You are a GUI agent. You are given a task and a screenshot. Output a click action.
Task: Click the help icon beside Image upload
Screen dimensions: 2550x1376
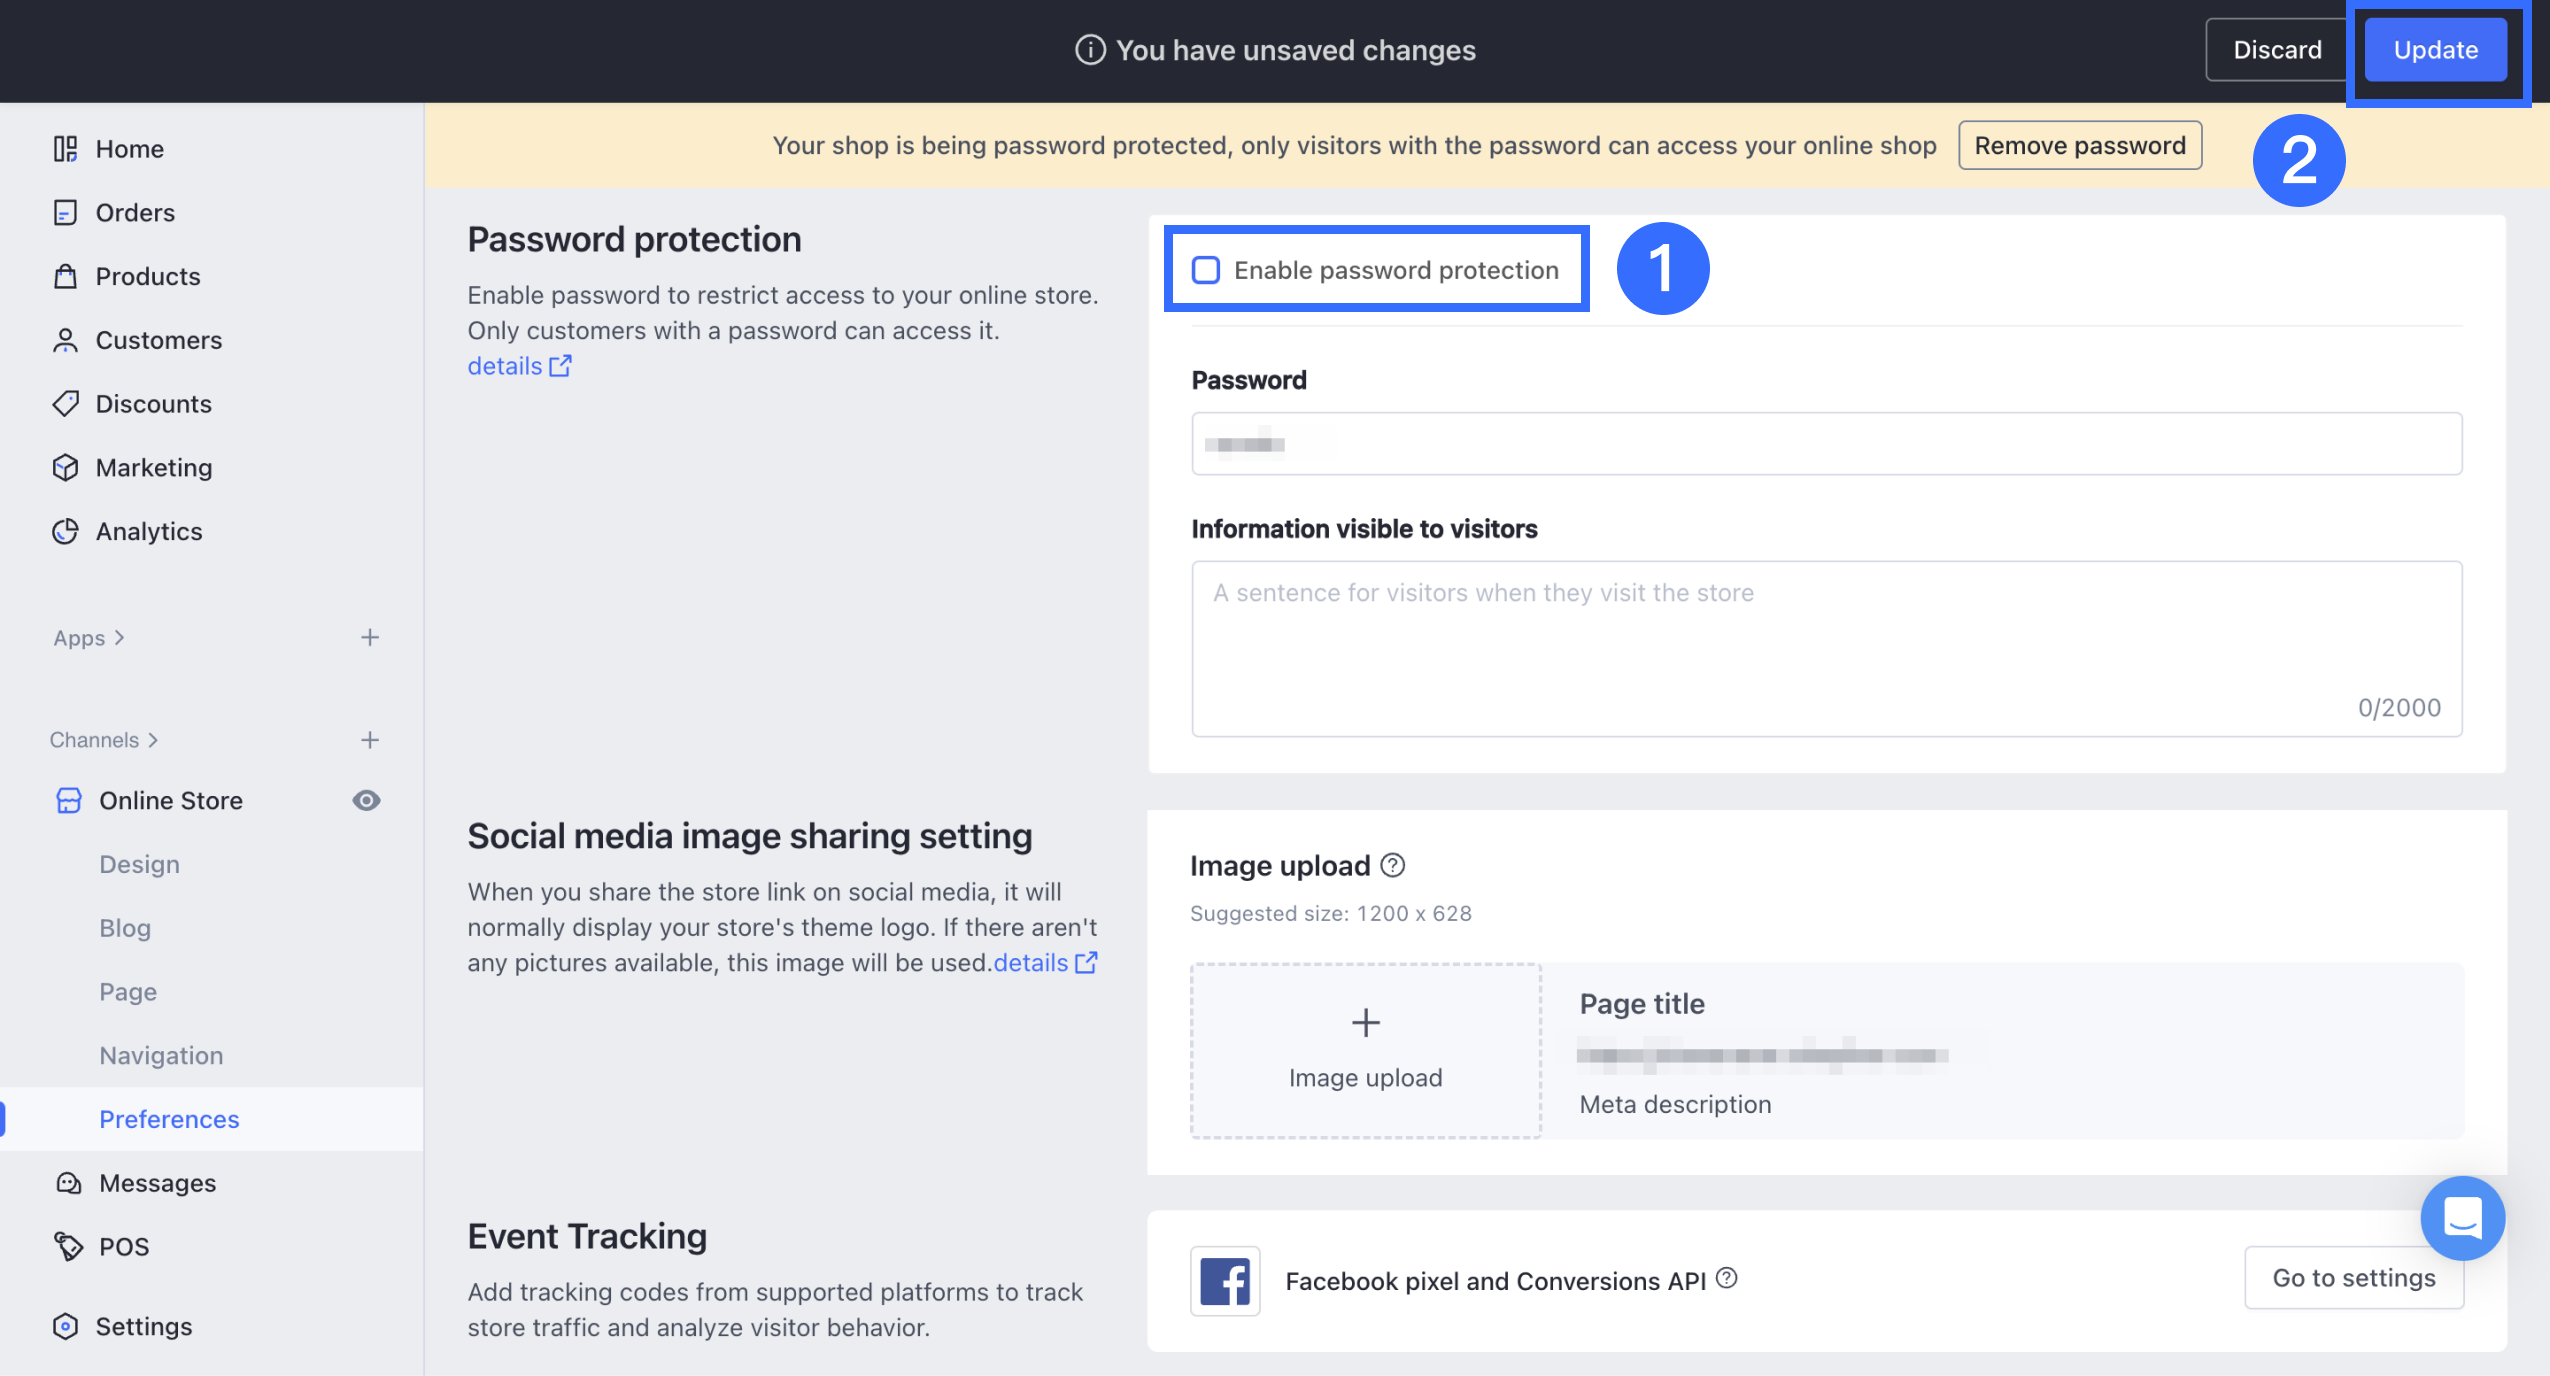1393,865
